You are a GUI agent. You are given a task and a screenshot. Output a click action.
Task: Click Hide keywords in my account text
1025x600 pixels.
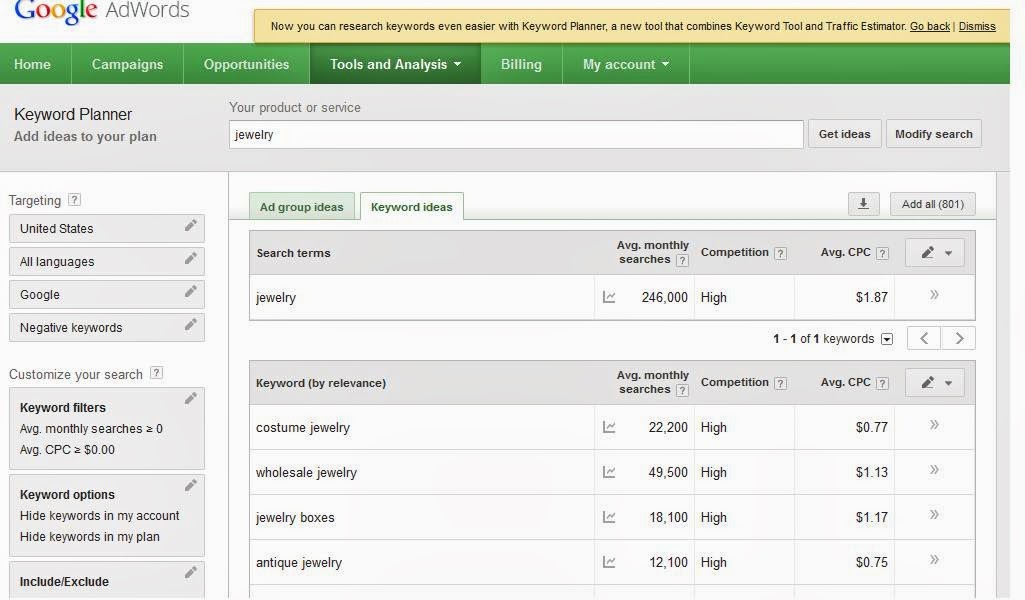(99, 516)
